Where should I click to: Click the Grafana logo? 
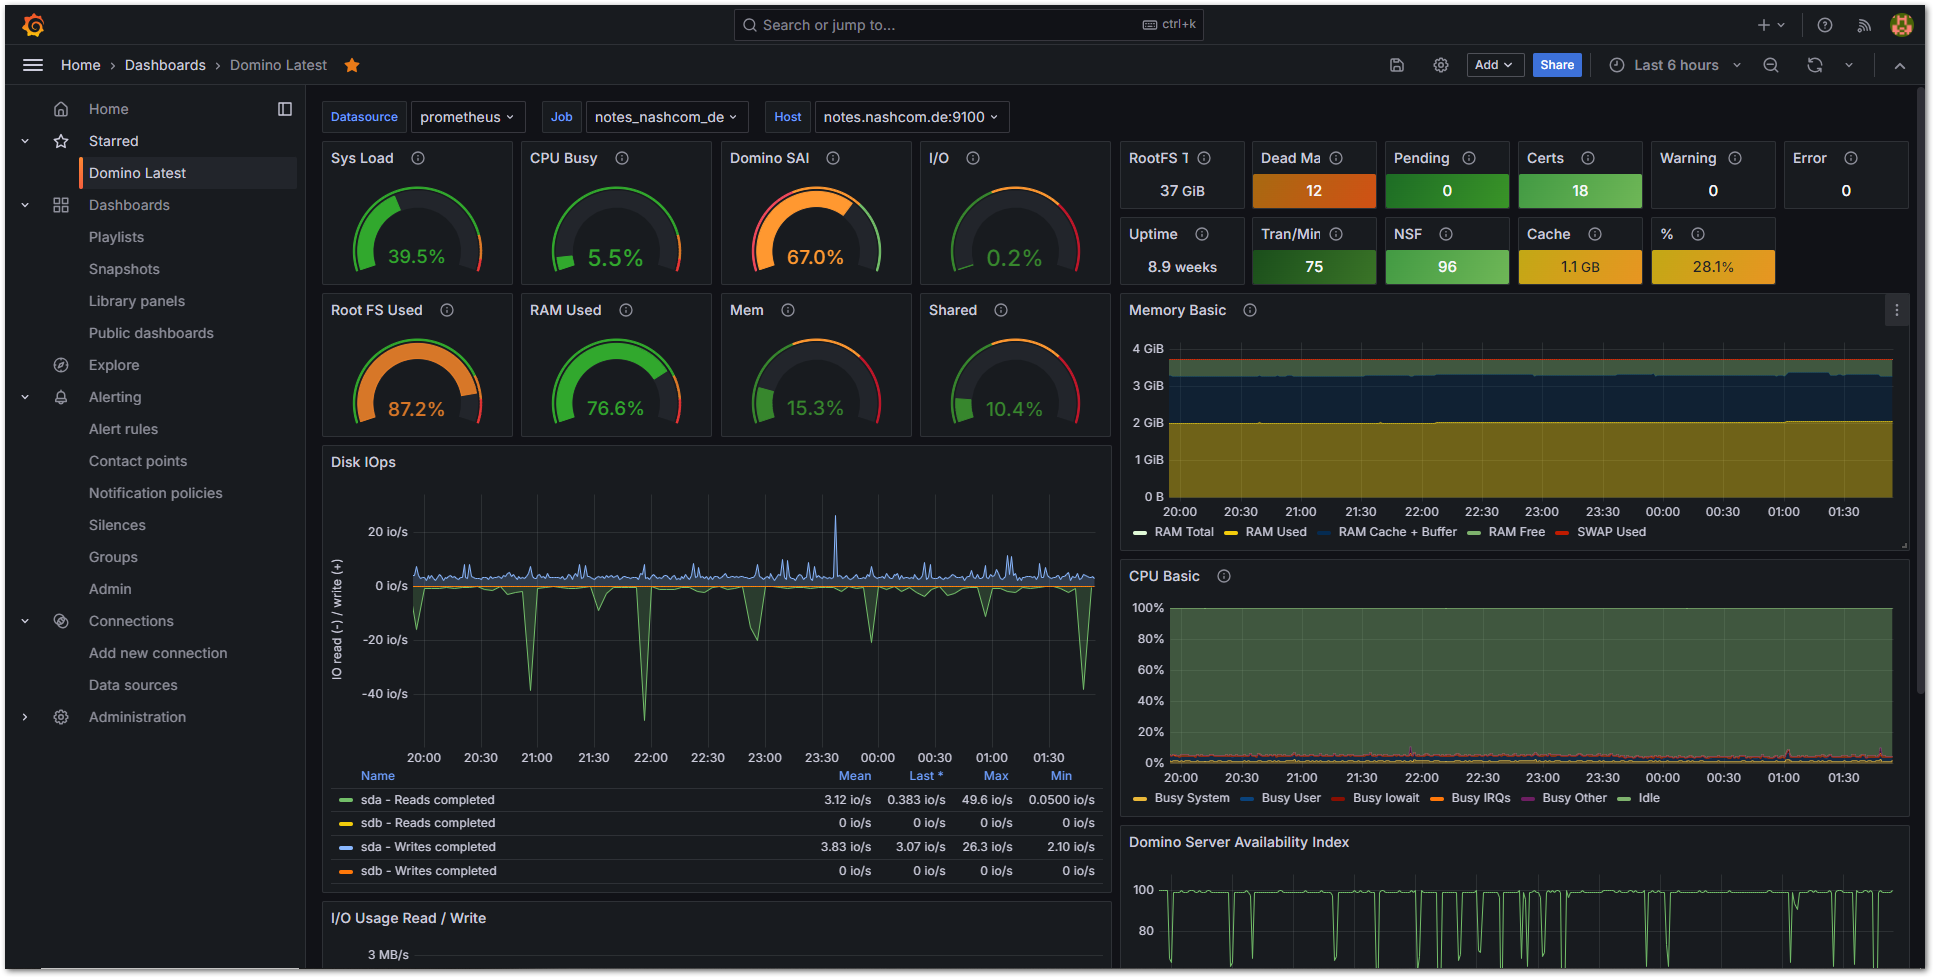33,25
